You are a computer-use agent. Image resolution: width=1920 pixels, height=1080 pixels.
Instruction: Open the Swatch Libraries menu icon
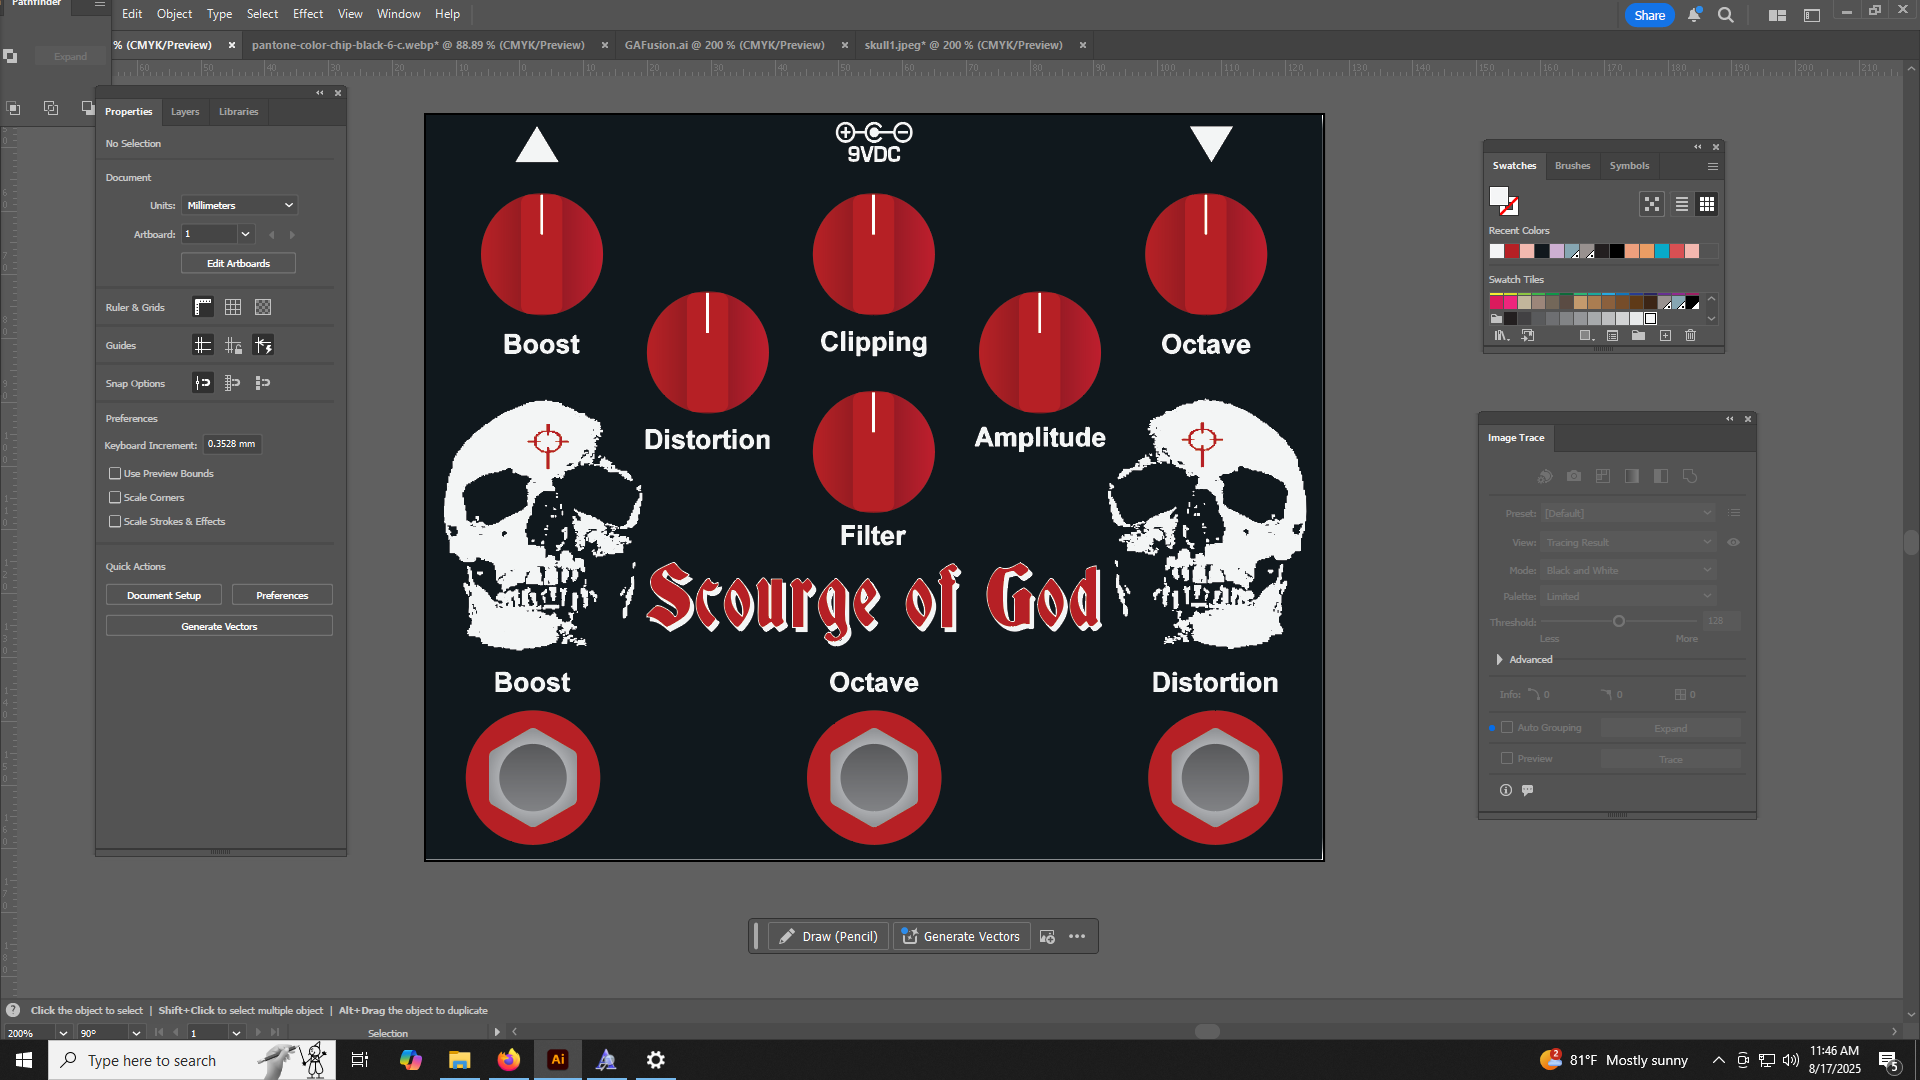(1500, 336)
